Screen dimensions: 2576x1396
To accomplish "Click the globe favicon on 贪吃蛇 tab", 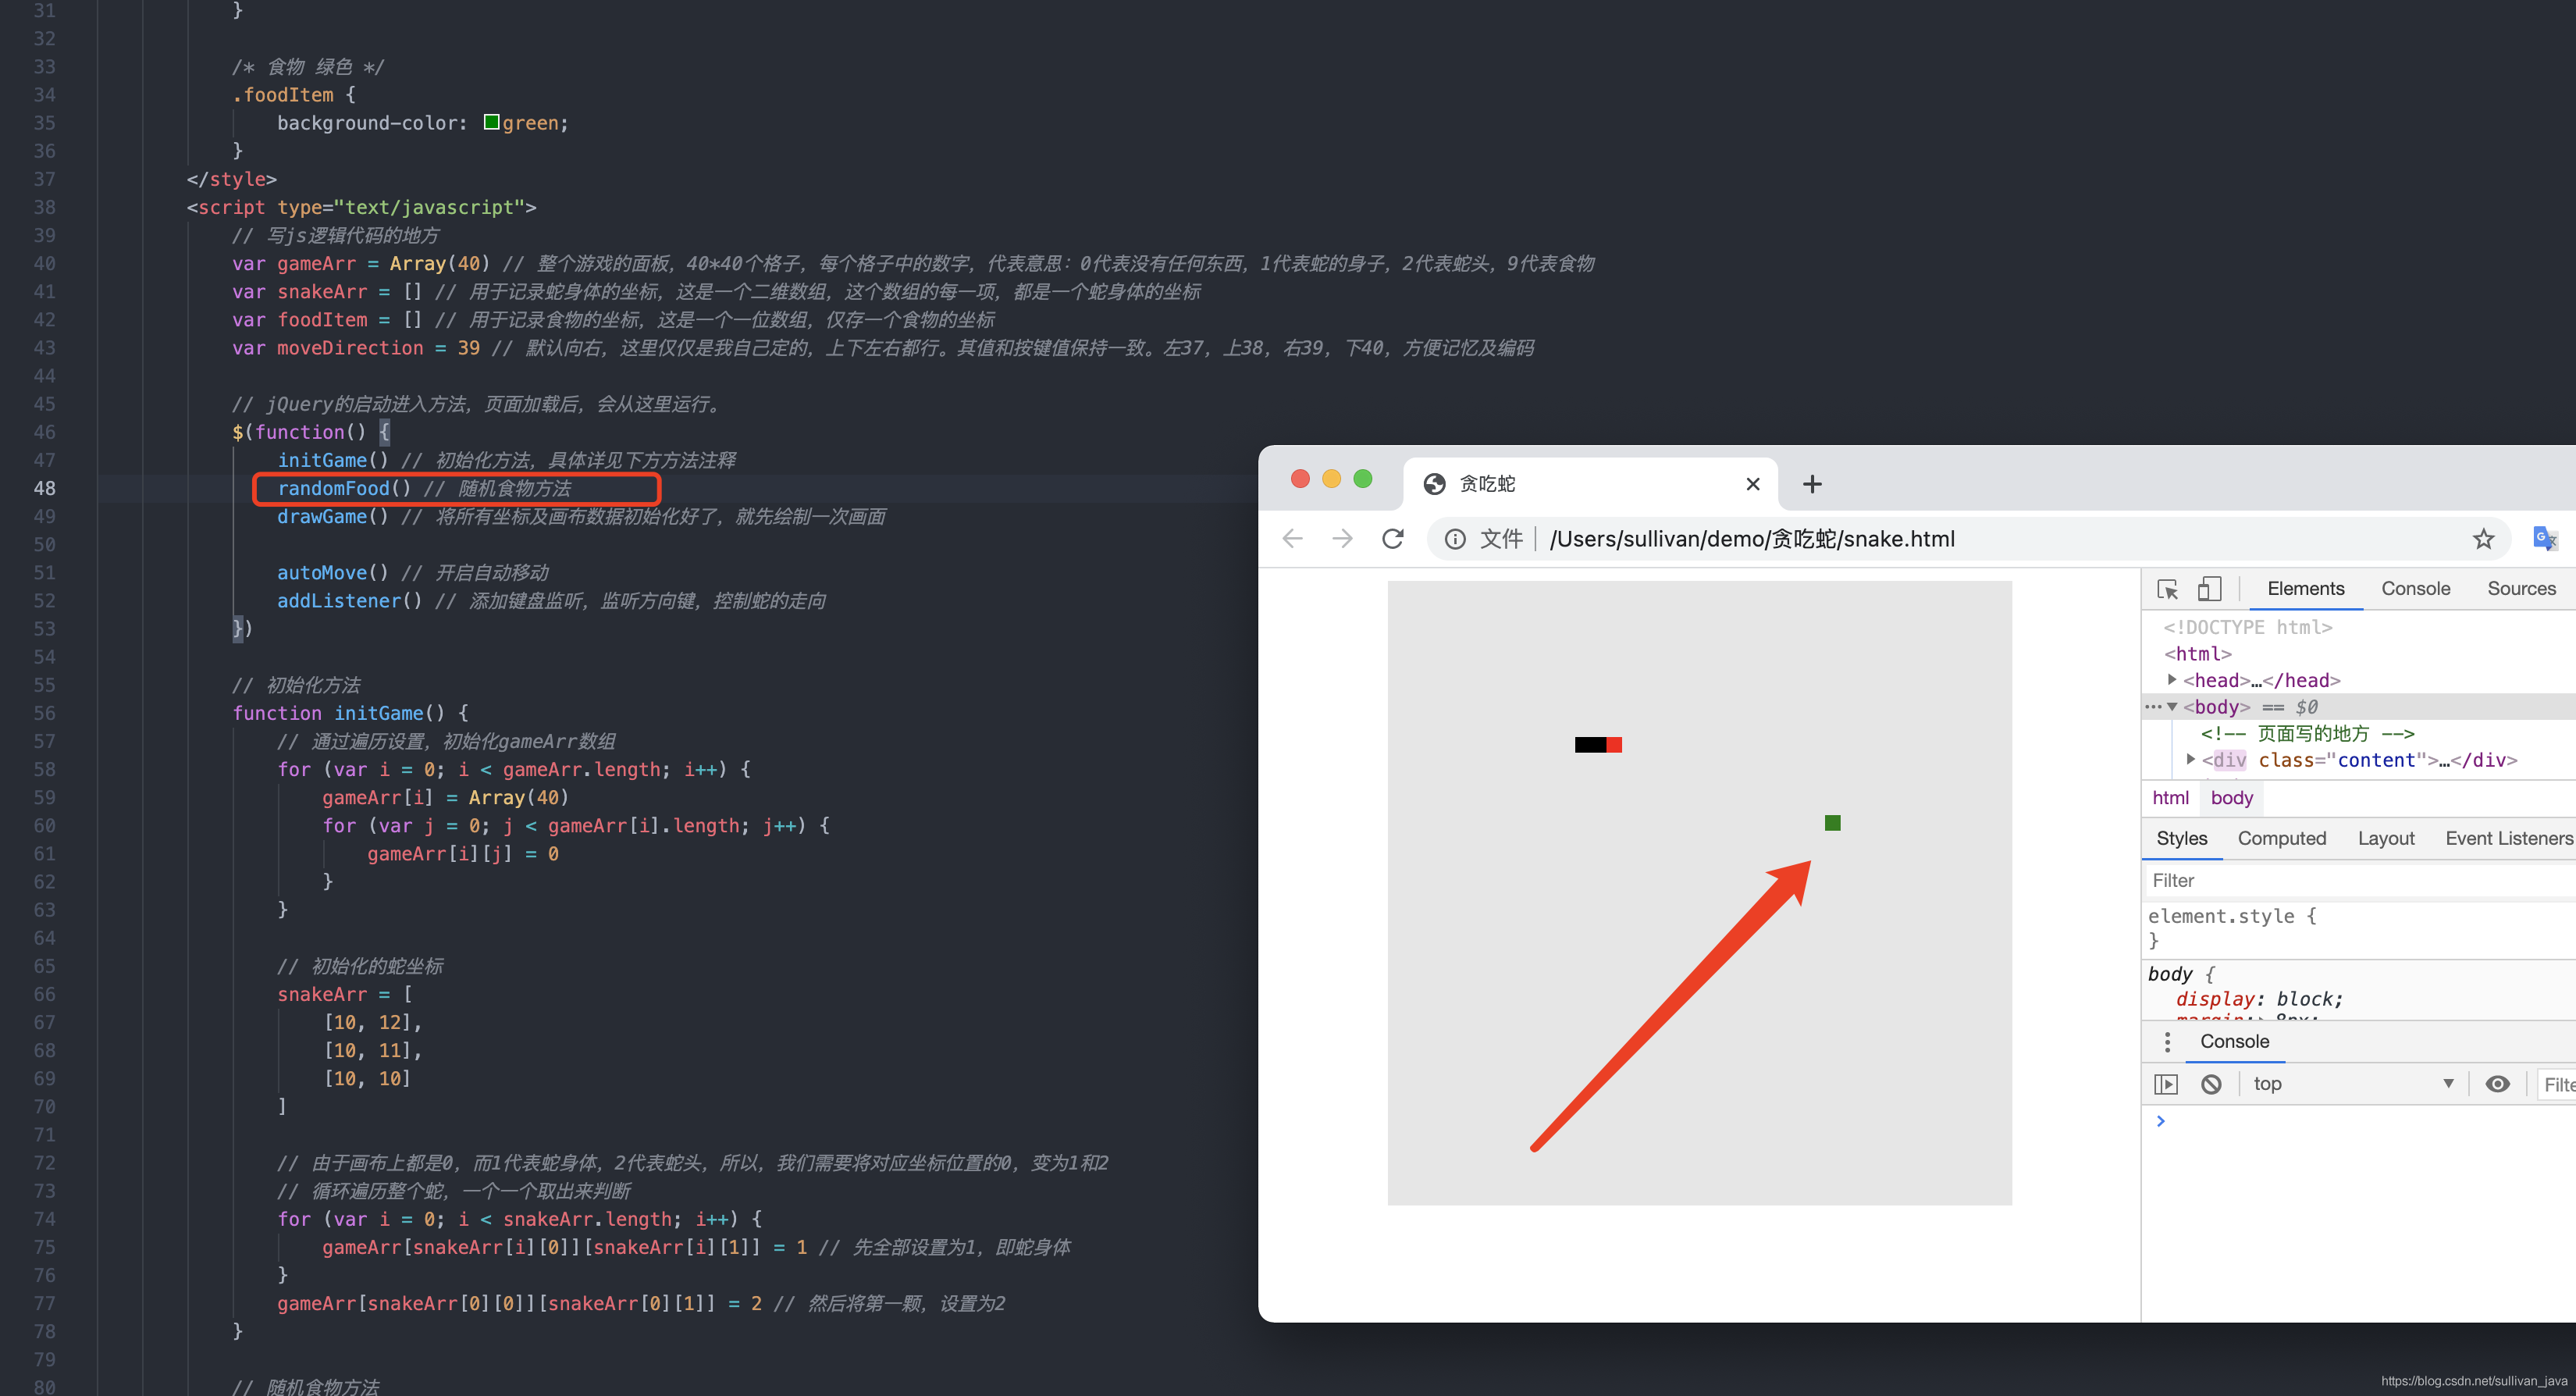I will click(x=1434, y=484).
